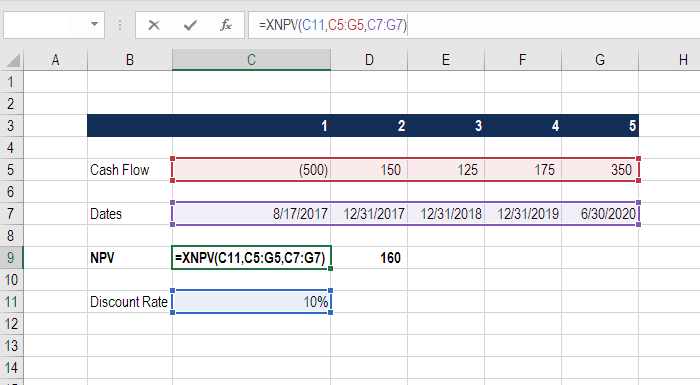Click period header cell 2

pos(369,126)
